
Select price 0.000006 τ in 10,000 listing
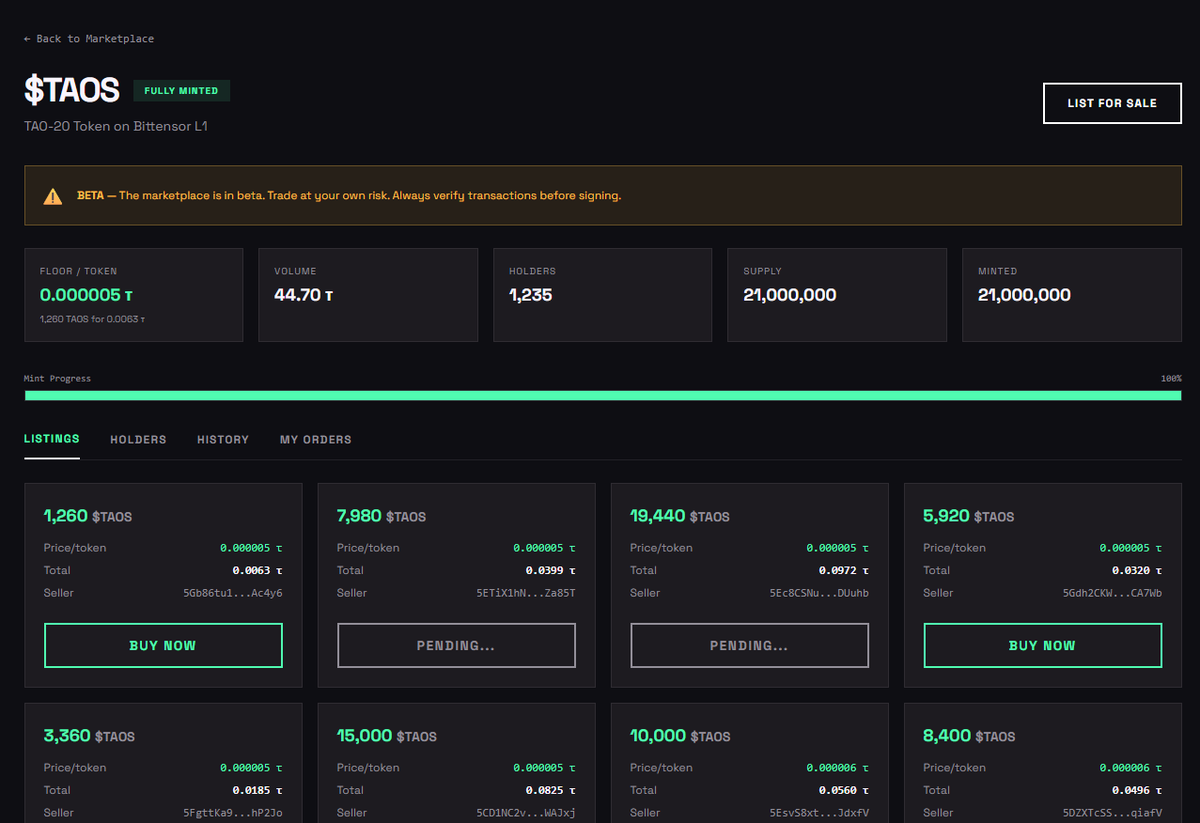pyautogui.click(x=838, y=768)
